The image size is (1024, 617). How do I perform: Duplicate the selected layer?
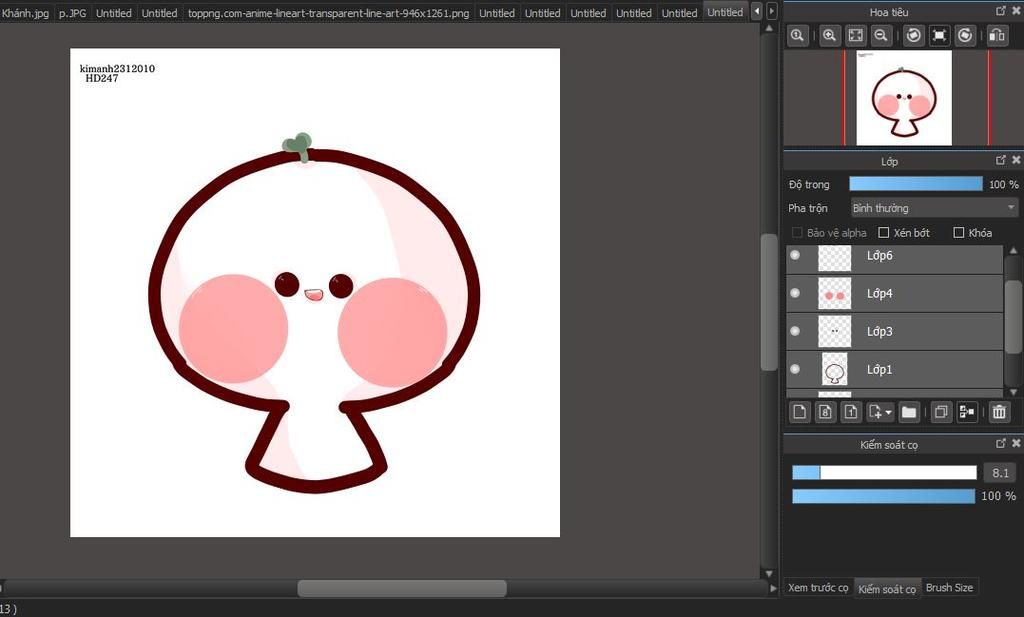point(941,412)
